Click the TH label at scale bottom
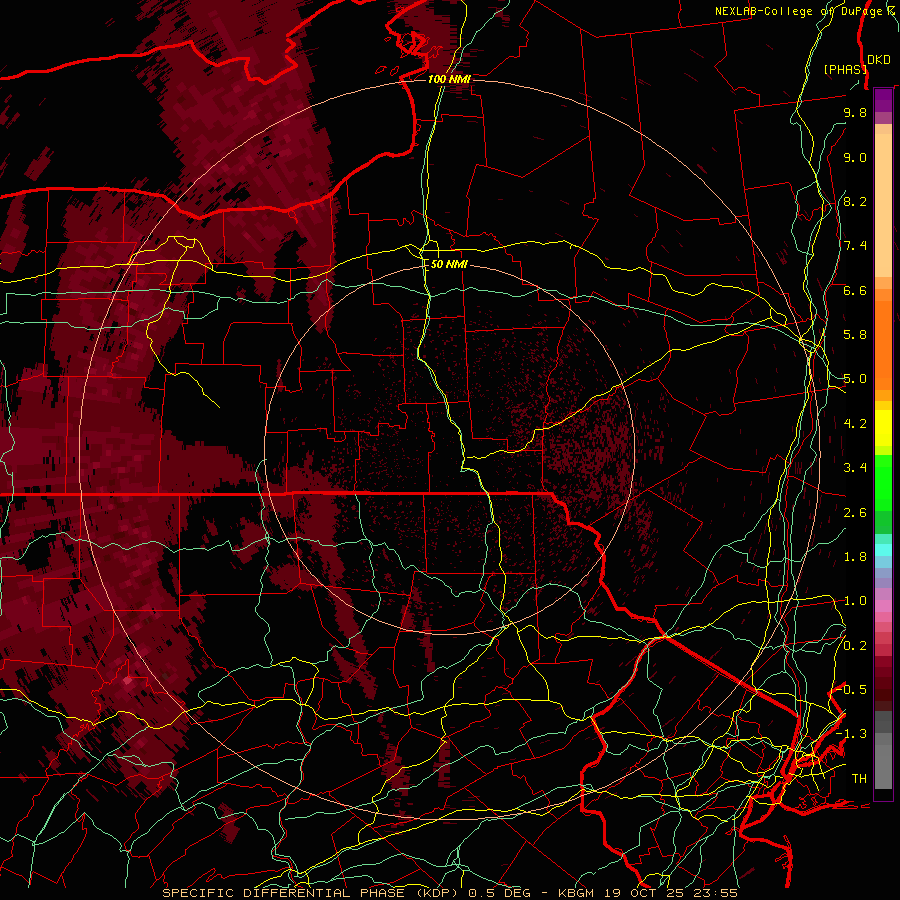The image size is (900, 900). (x=859, y=779)
